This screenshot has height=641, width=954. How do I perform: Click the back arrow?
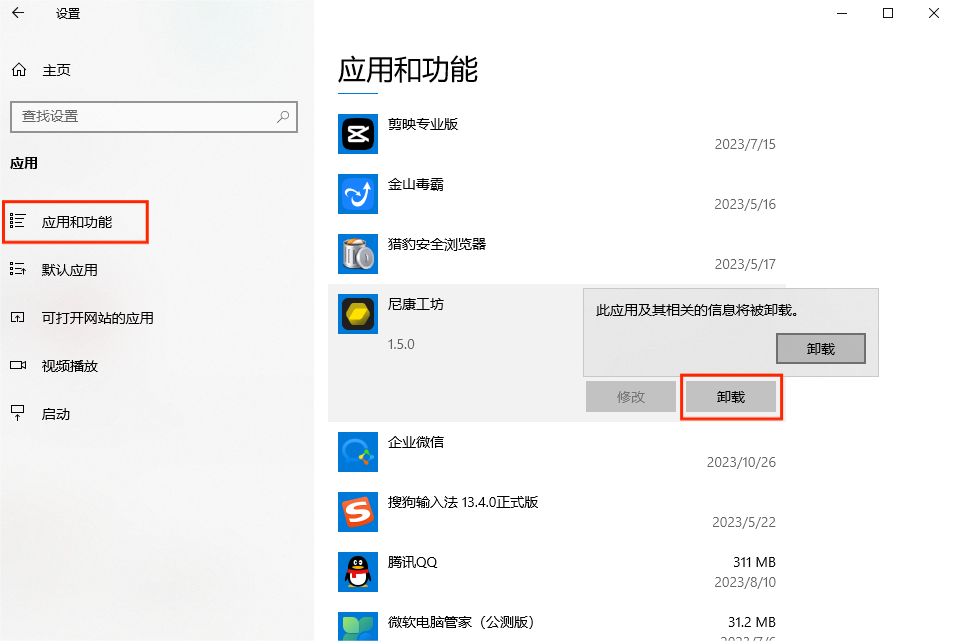[17, 14]
